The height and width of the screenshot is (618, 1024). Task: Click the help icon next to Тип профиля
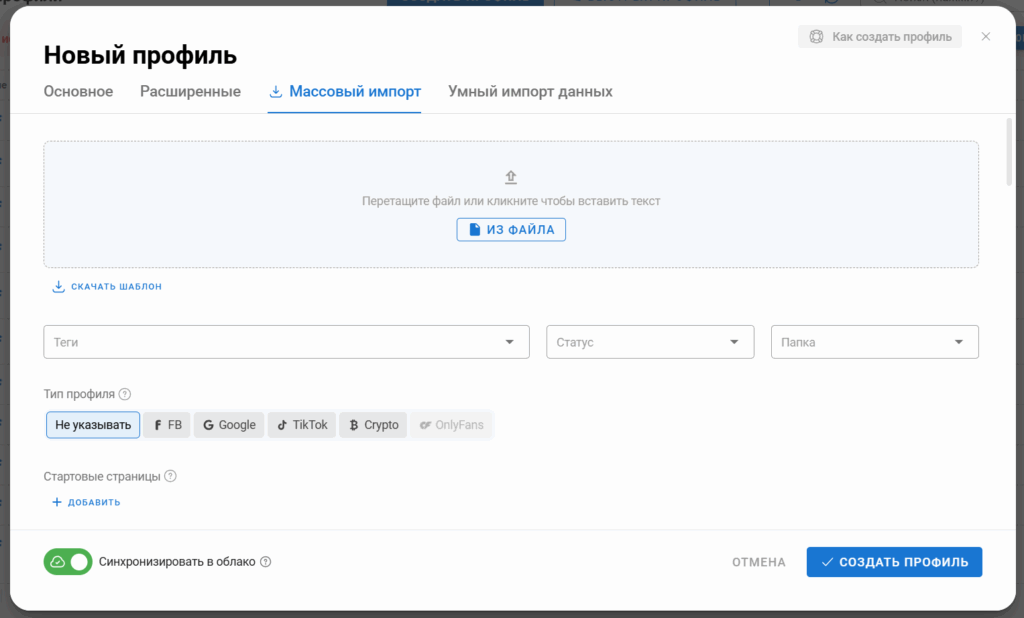coord(125,394)
